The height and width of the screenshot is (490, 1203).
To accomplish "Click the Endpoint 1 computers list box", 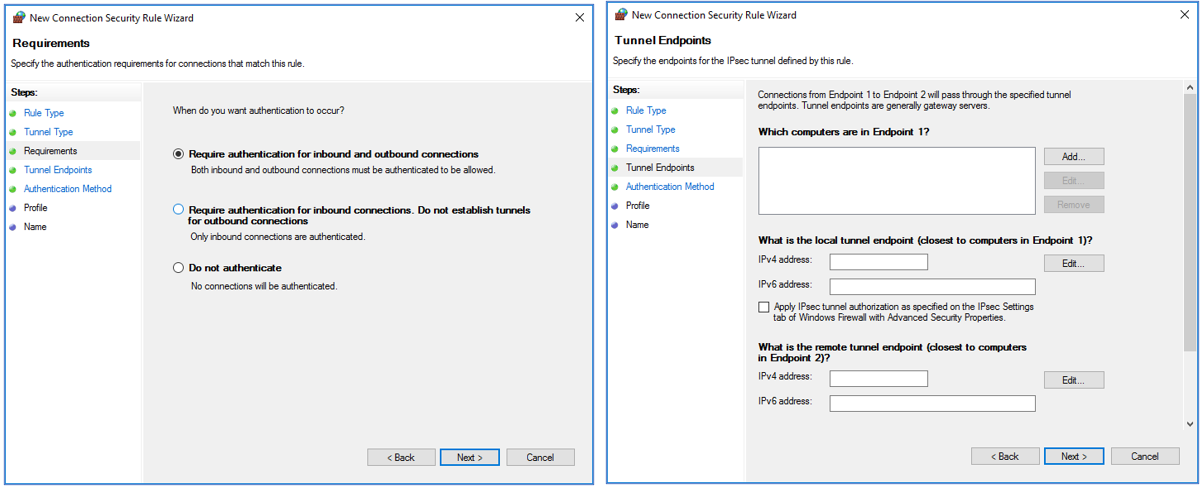I will [x=896, y=180].
